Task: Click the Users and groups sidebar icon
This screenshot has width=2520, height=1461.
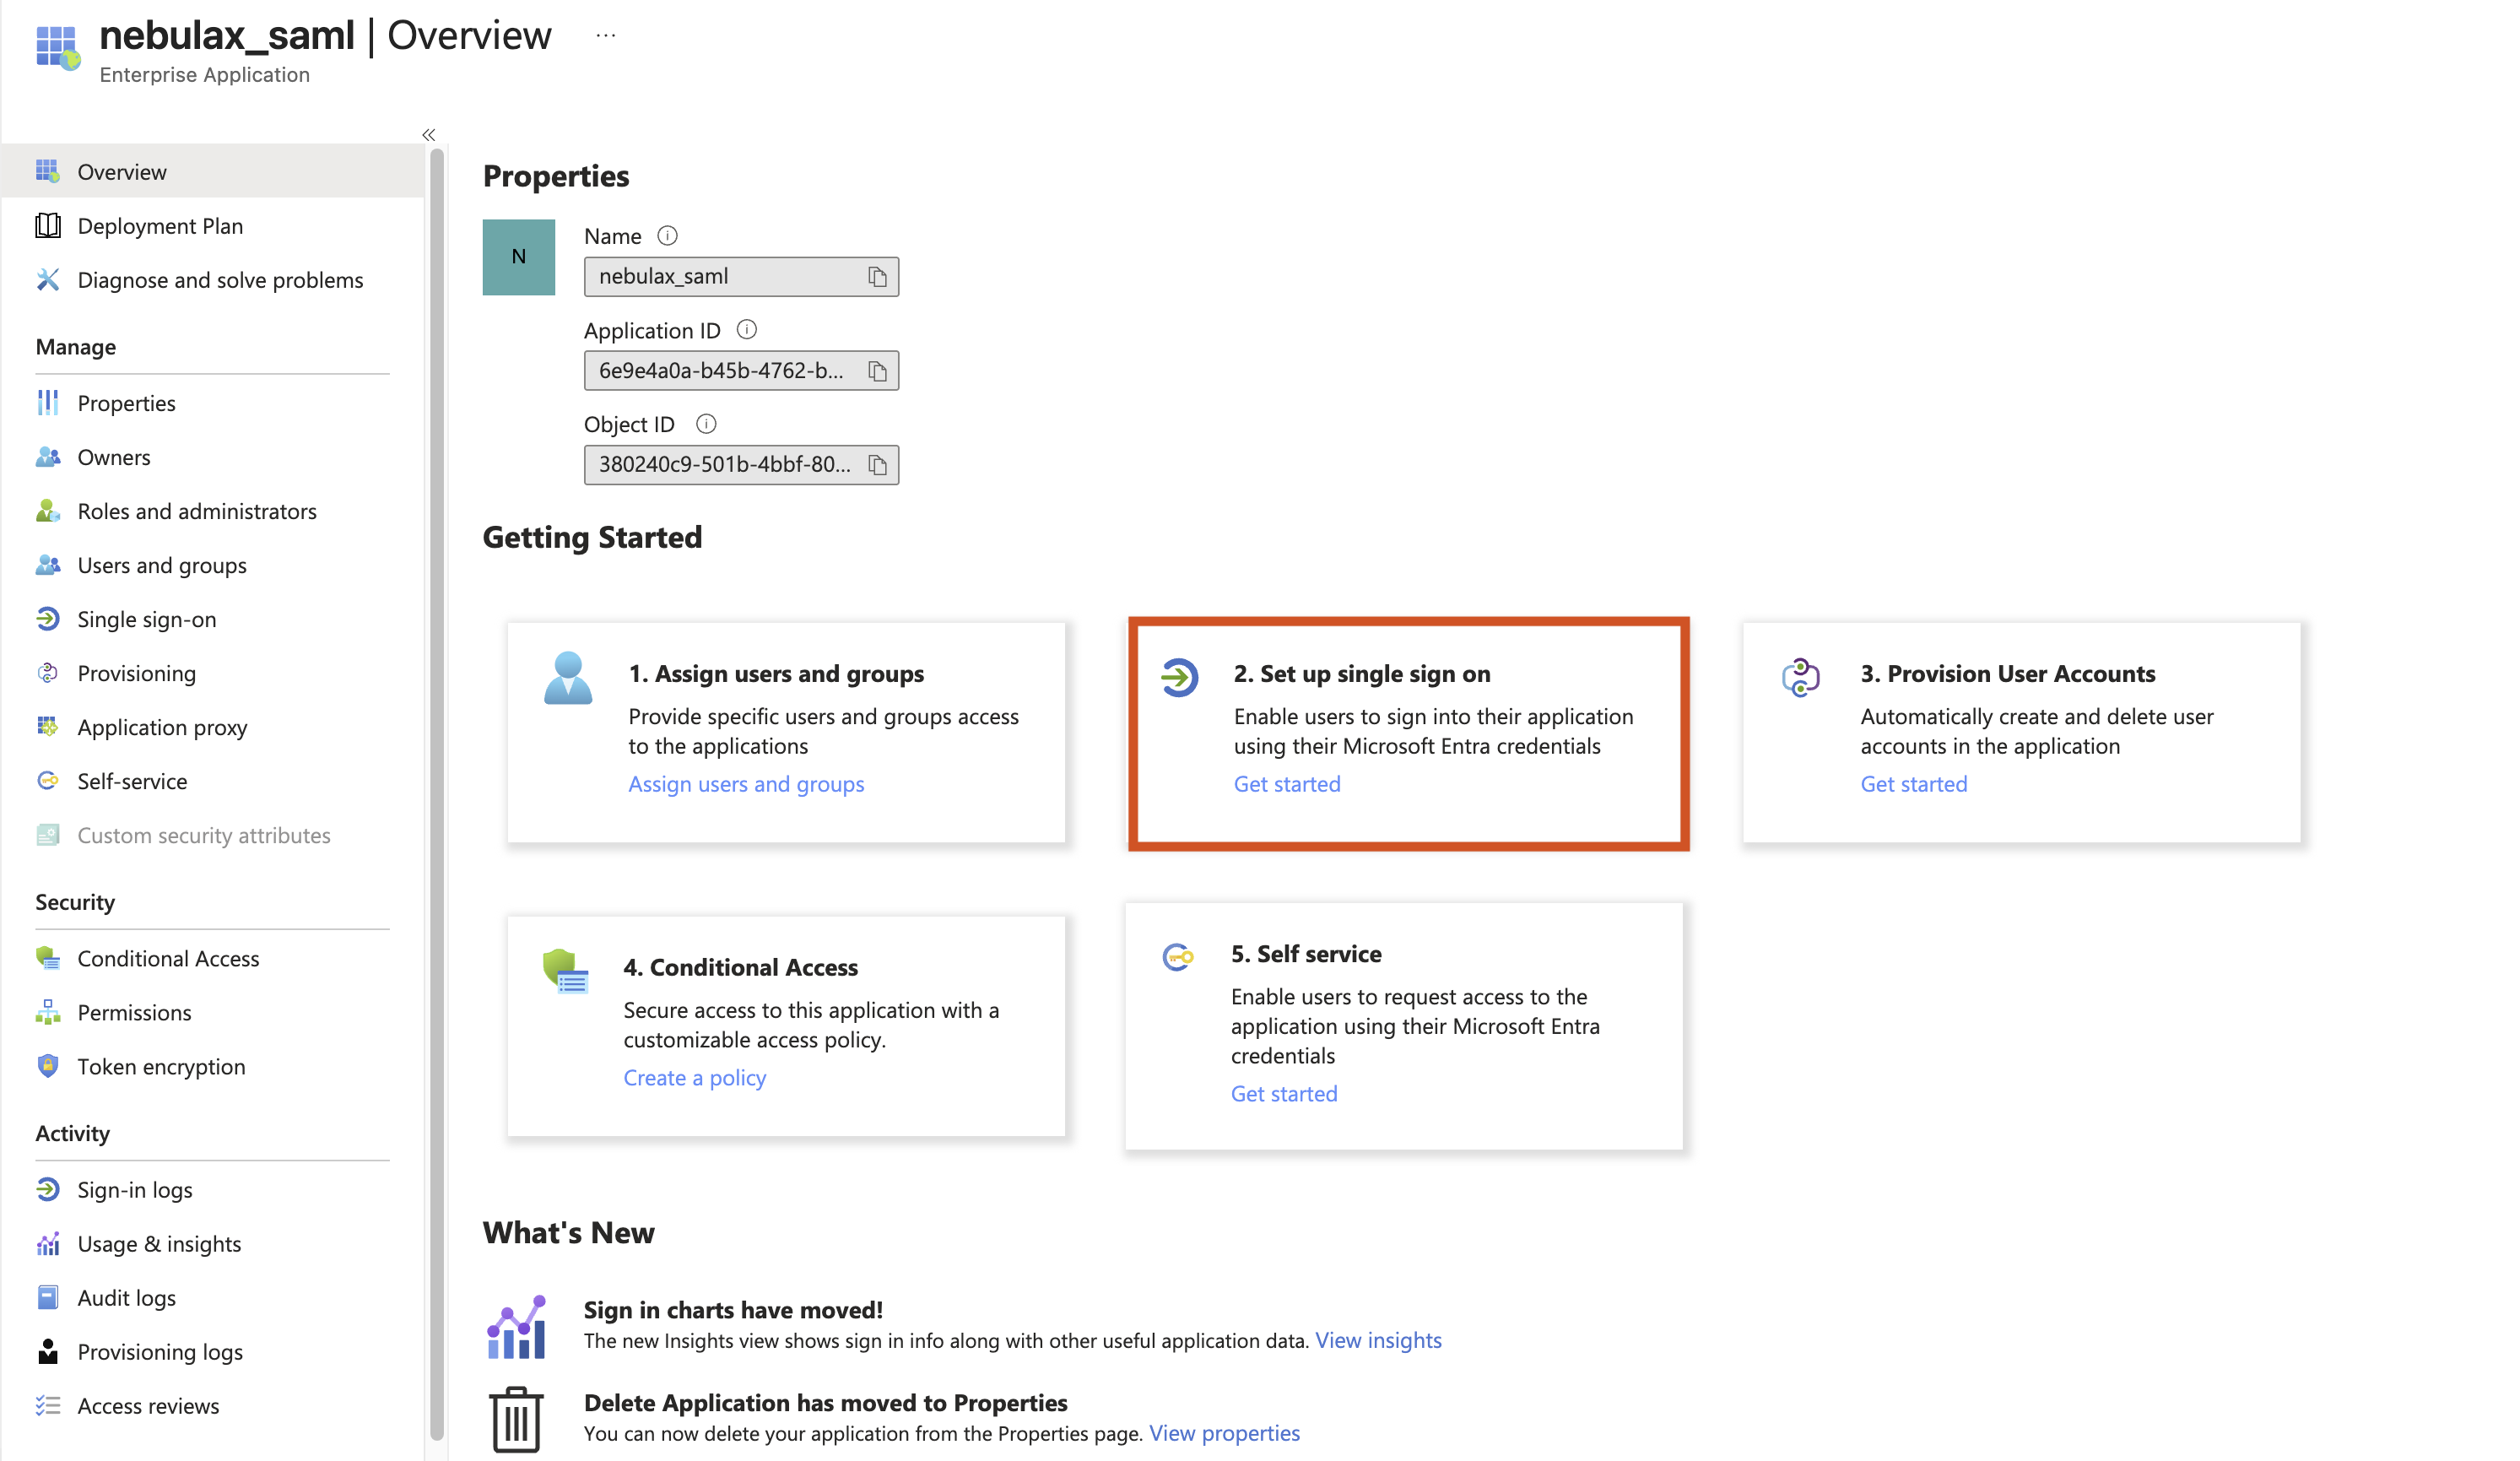Action: (x=48, y=564)
